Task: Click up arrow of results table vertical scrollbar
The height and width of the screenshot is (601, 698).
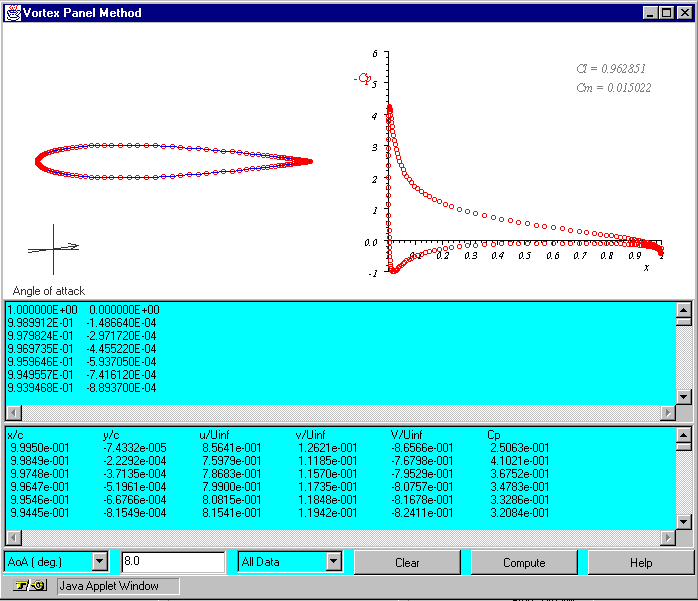Action: tap(683, 435)
